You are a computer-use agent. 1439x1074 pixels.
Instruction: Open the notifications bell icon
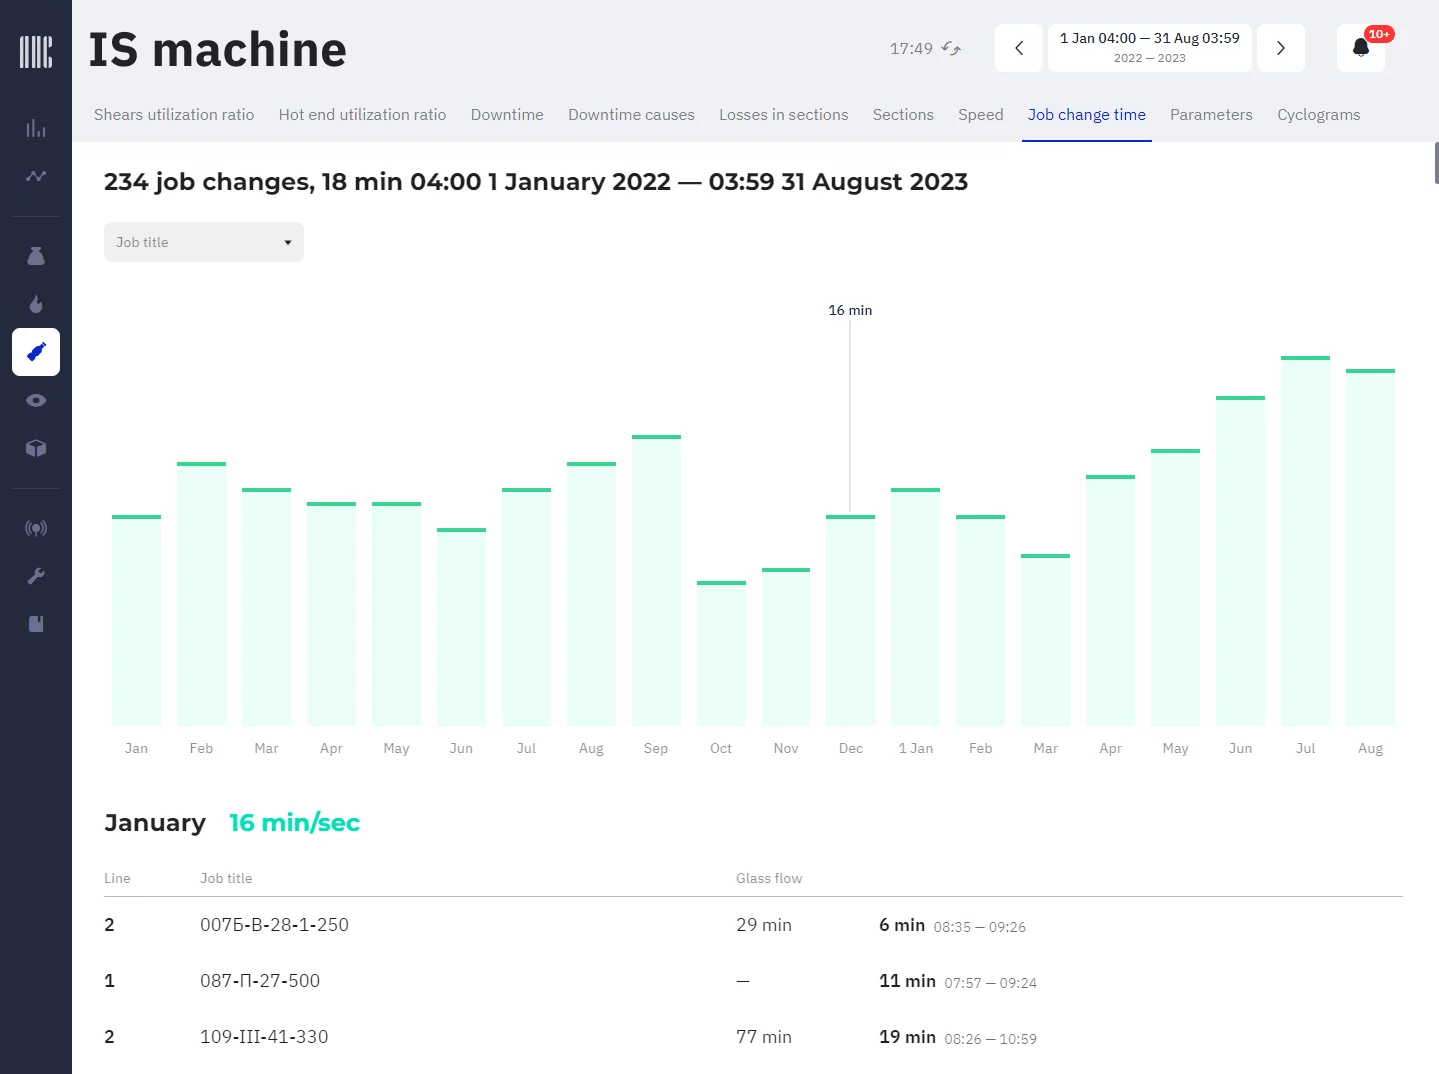point(1360,48)
